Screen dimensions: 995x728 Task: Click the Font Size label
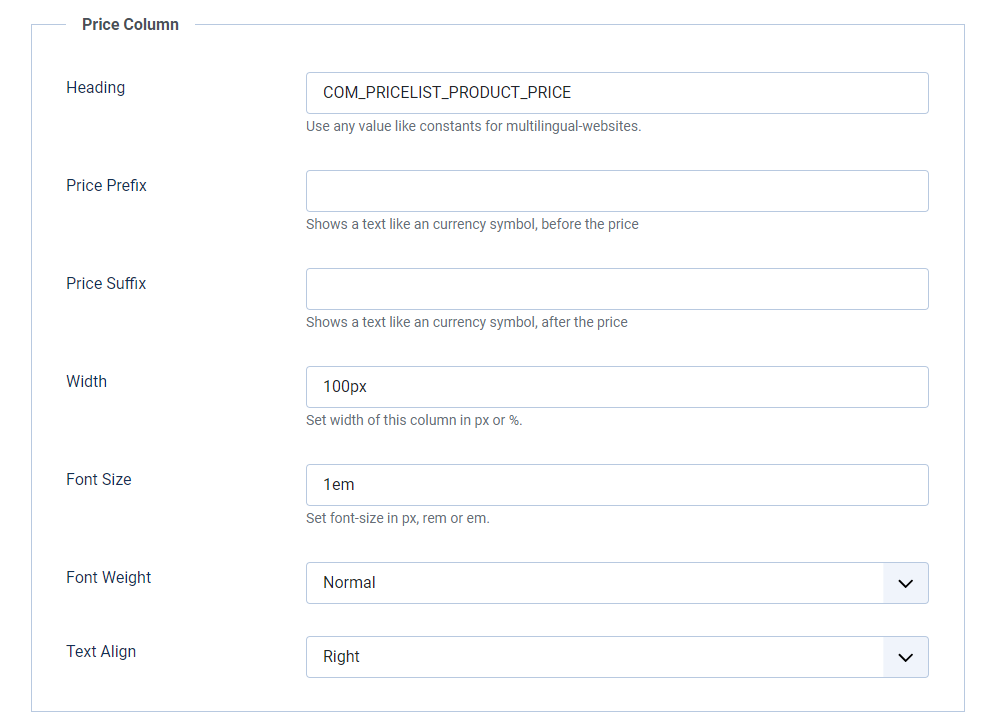click(99, 480)
